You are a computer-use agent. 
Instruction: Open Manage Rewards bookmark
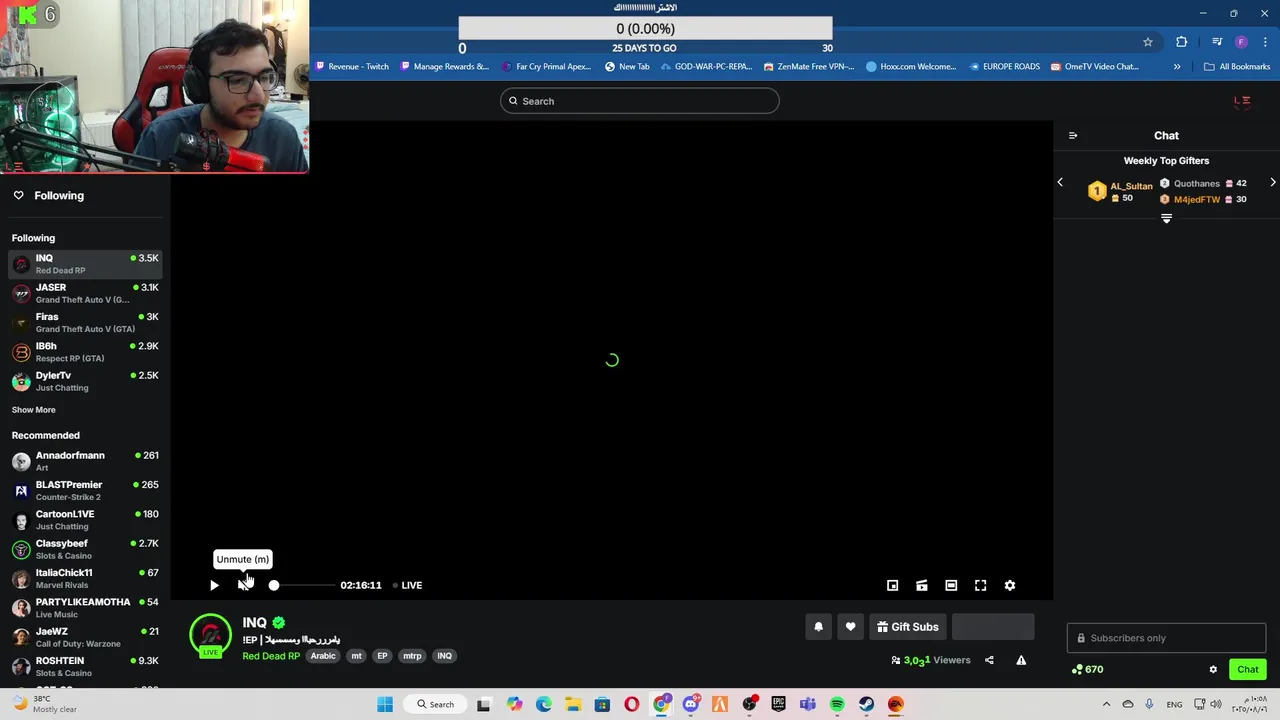445,67
